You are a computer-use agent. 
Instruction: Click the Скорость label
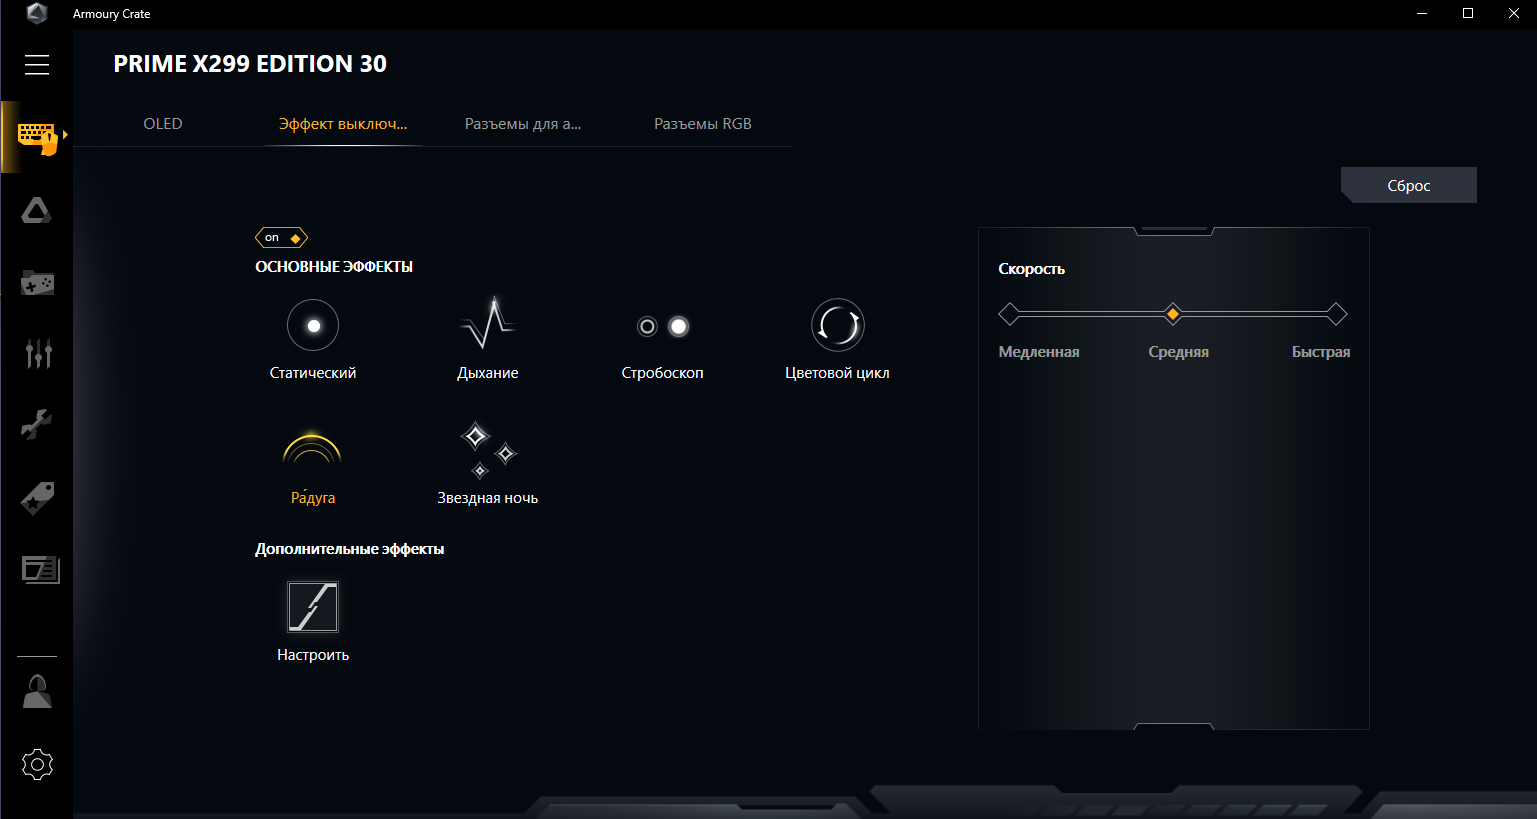1031,269
